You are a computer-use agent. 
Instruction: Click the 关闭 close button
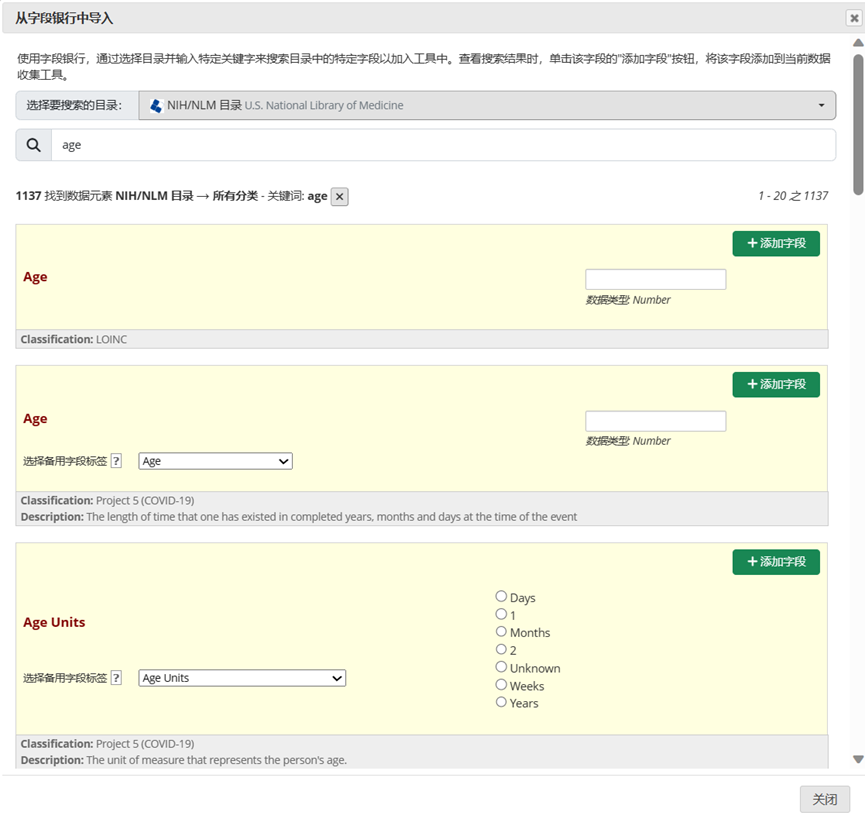(x=825, y=799)
